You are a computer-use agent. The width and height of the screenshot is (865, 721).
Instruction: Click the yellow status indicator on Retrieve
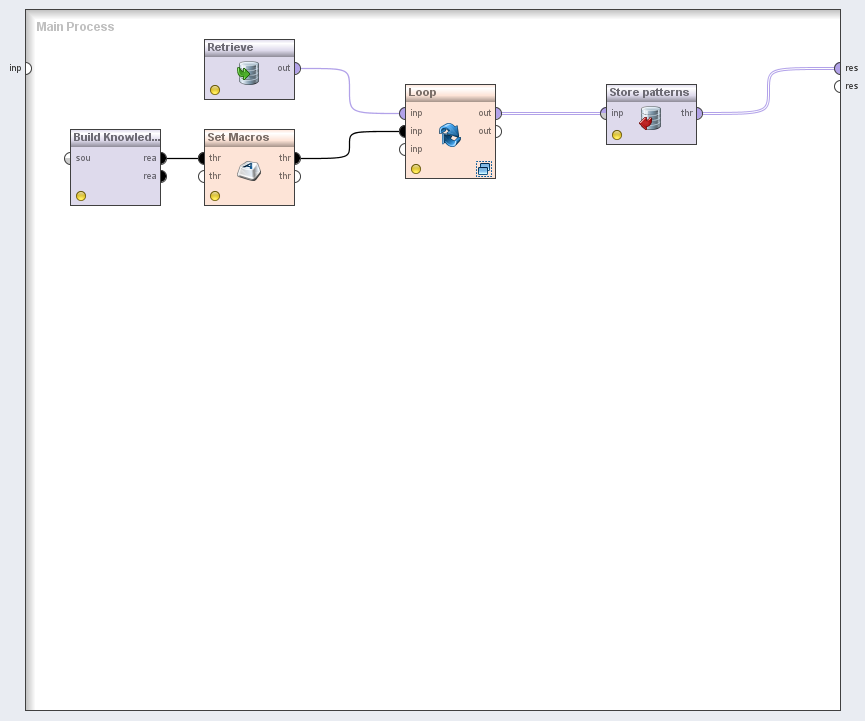click(215, 90)
